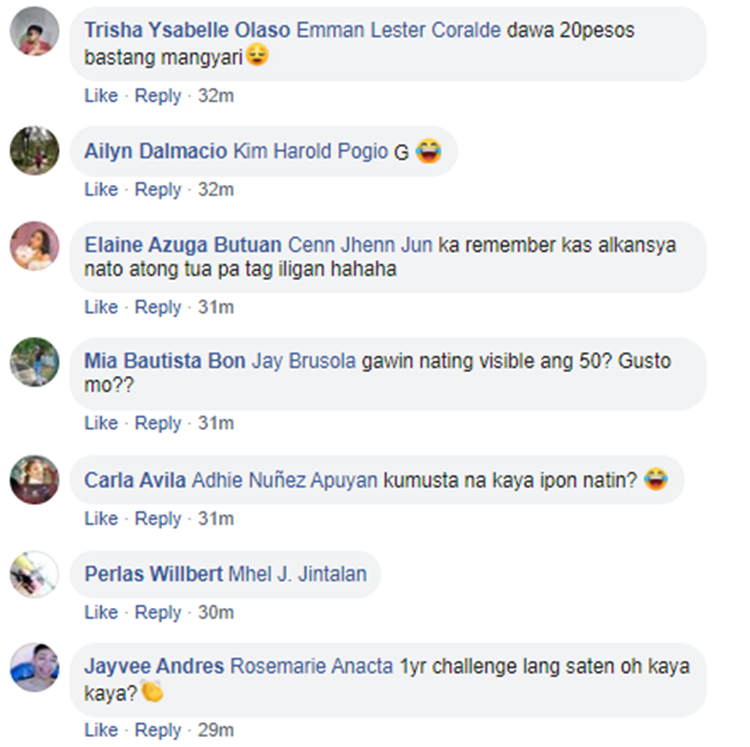
Task: Like Carla Avila's comment about ipon
Action: click(x=101, y=518)
